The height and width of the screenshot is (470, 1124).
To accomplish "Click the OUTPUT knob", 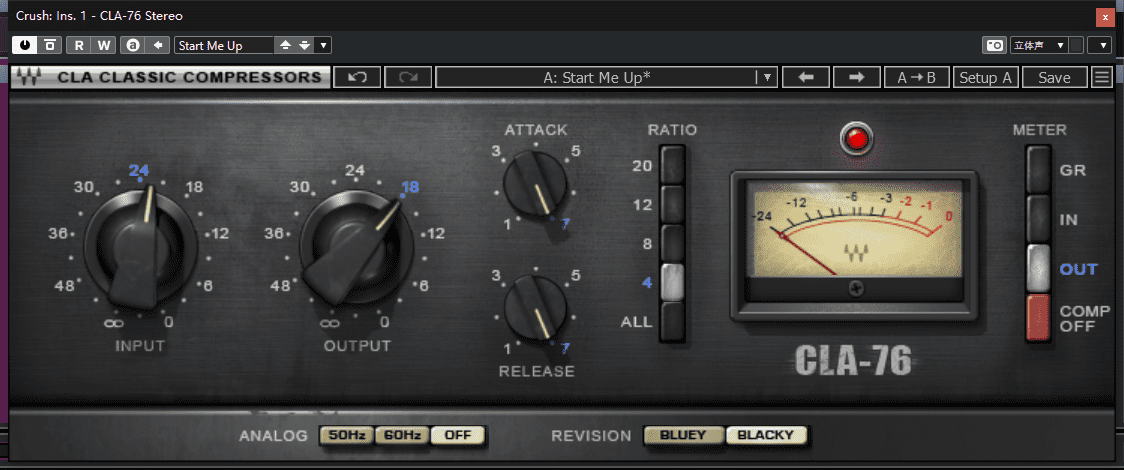I will click(x=356, y=247).
